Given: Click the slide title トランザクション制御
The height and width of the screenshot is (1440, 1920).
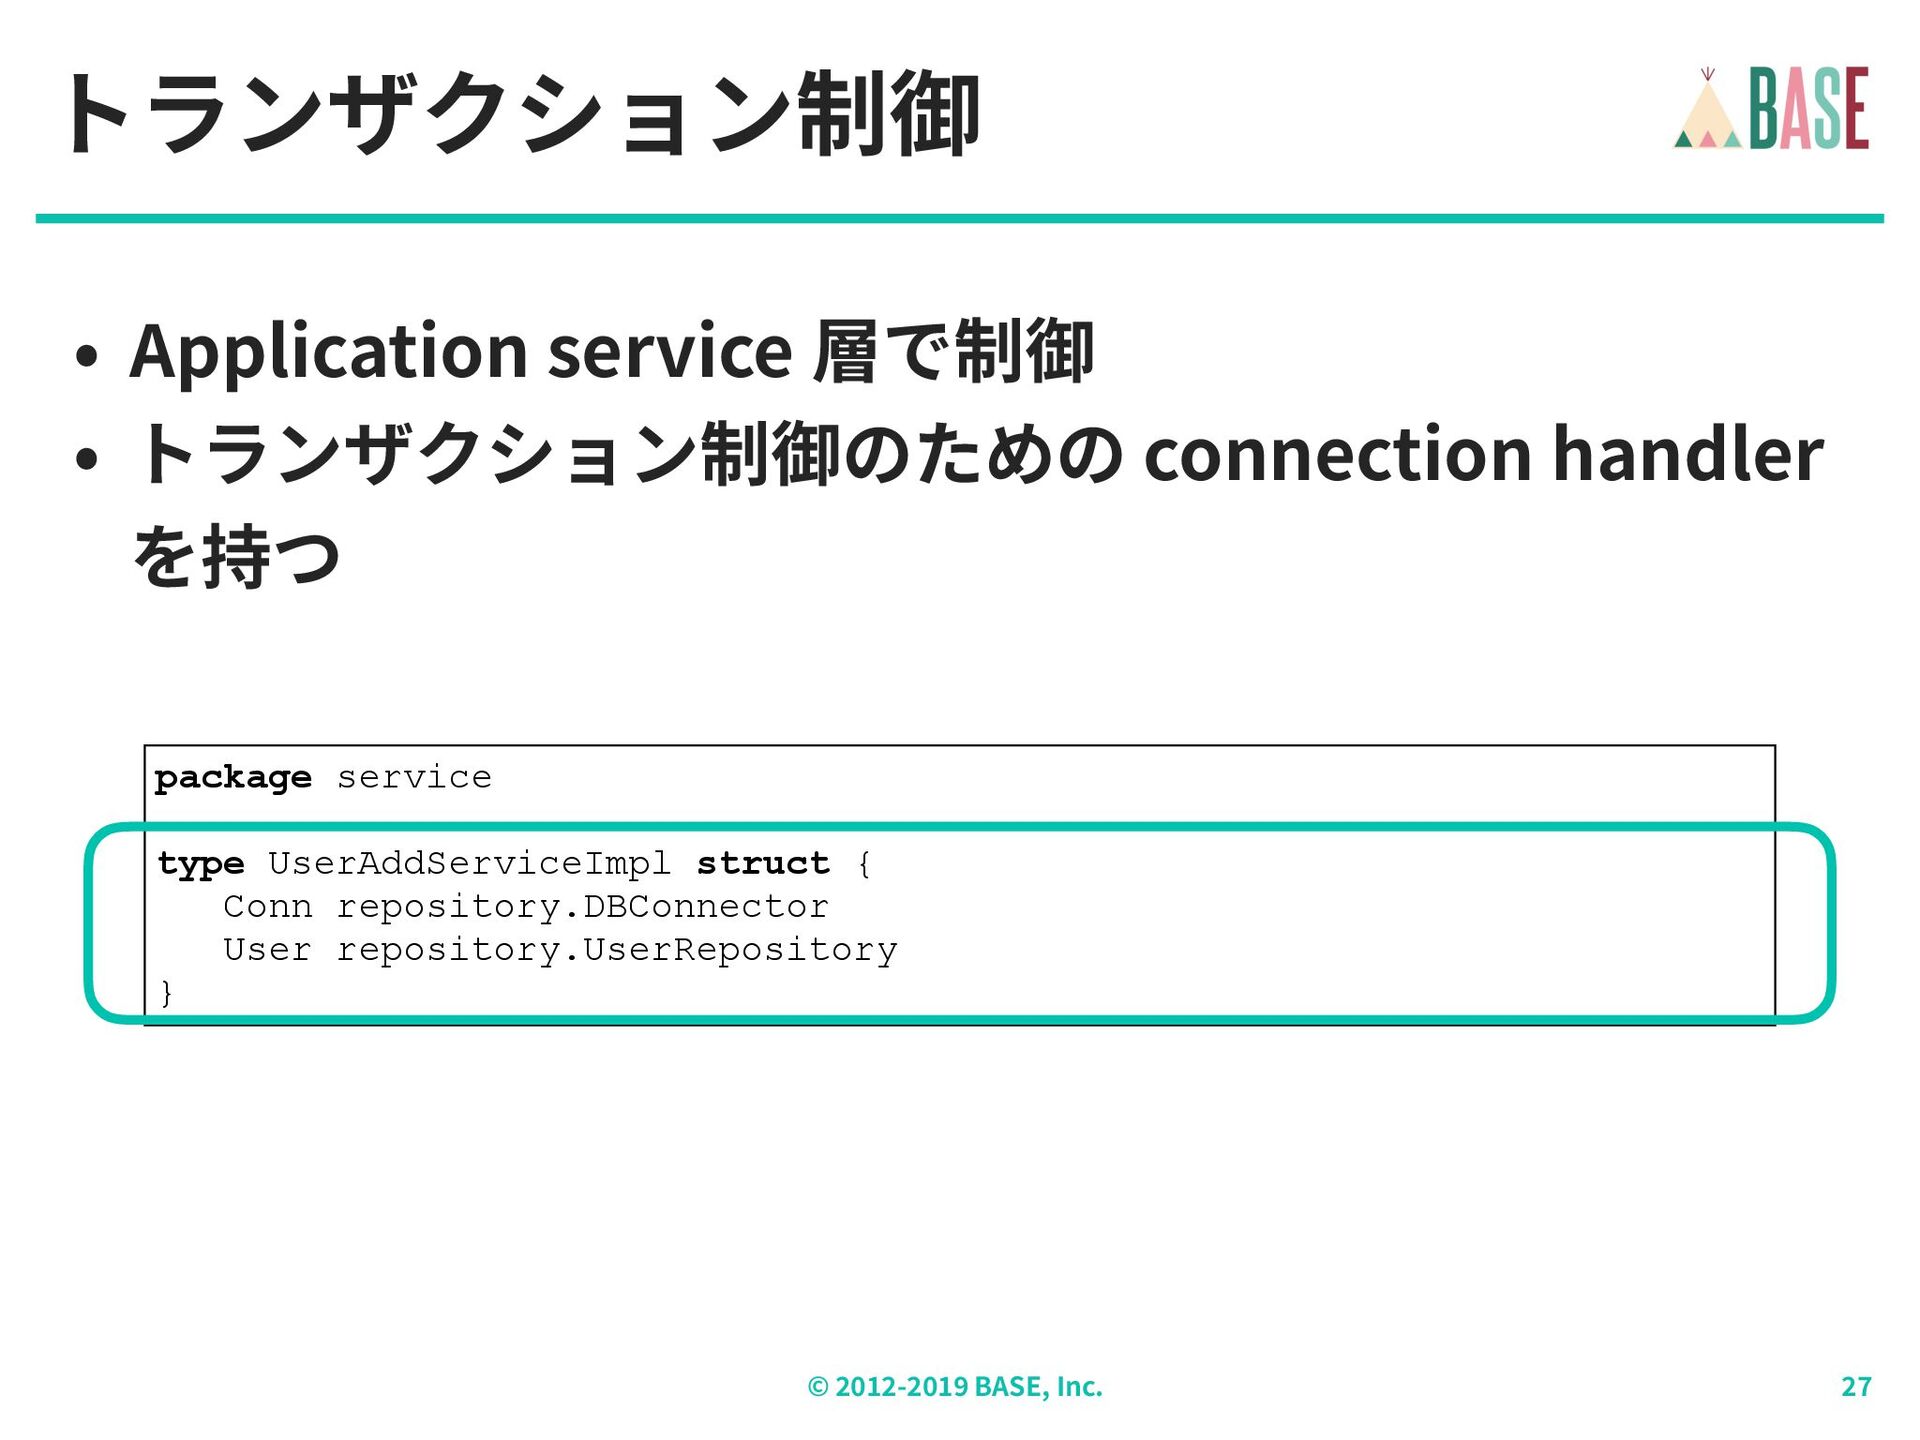Looking at the screenshot, I should click(520, 115).
